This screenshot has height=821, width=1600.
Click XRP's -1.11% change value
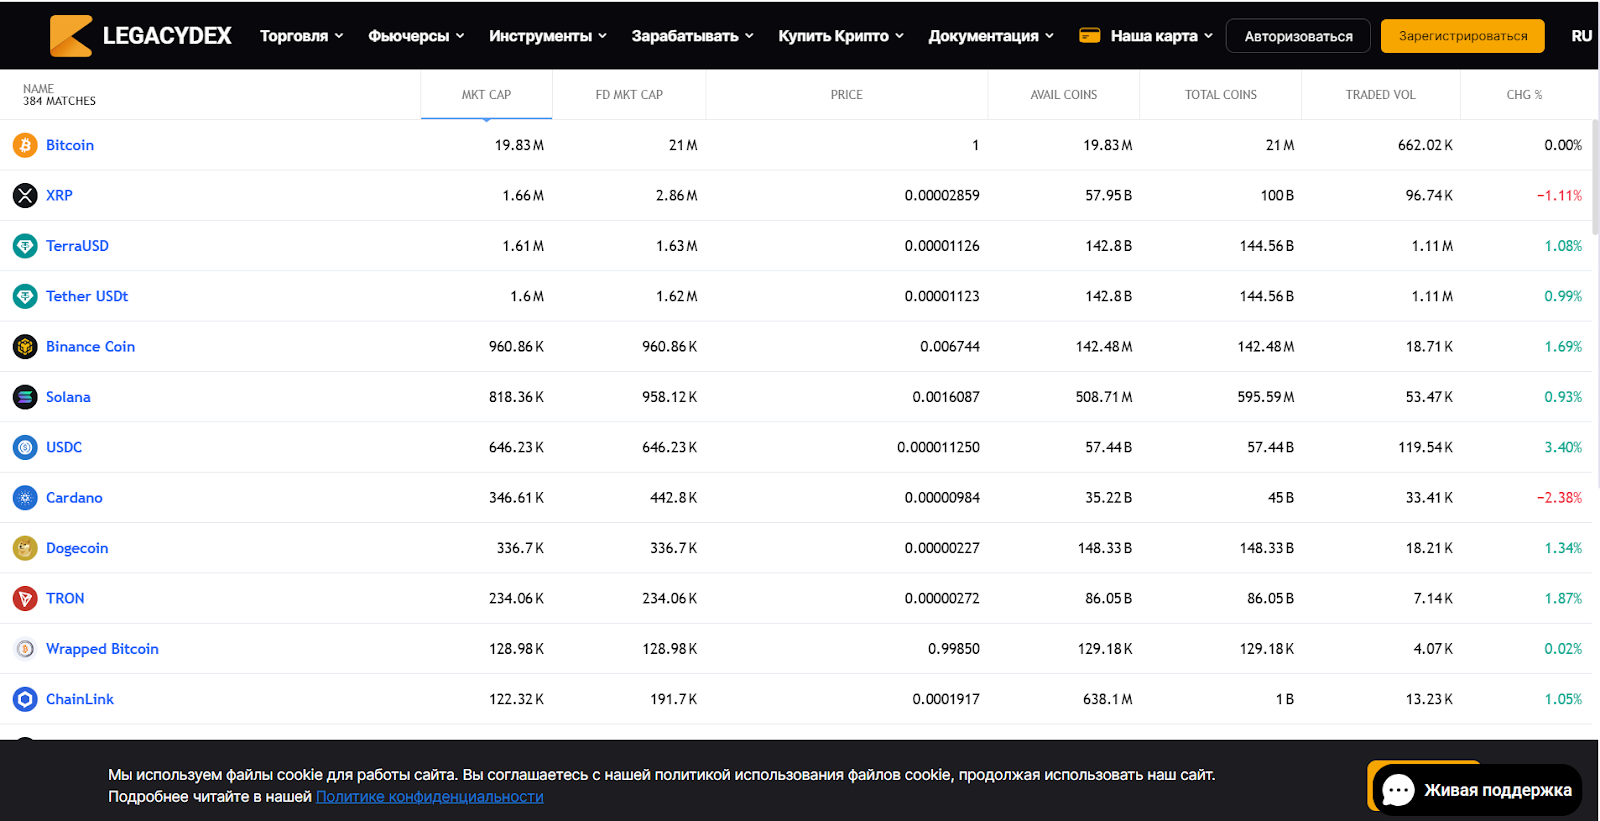(1559, 196)
